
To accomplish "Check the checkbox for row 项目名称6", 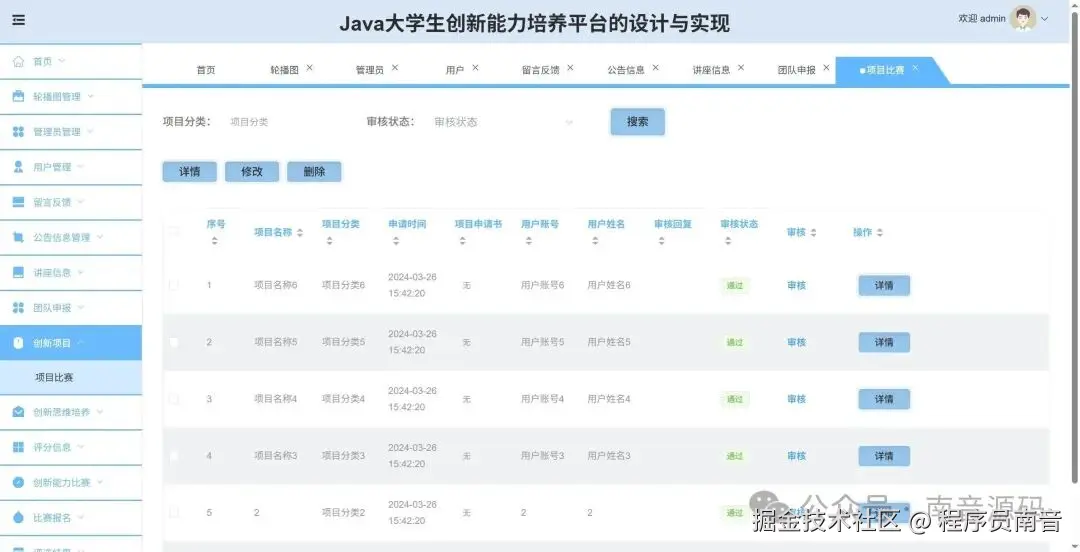I will point(174,285).
